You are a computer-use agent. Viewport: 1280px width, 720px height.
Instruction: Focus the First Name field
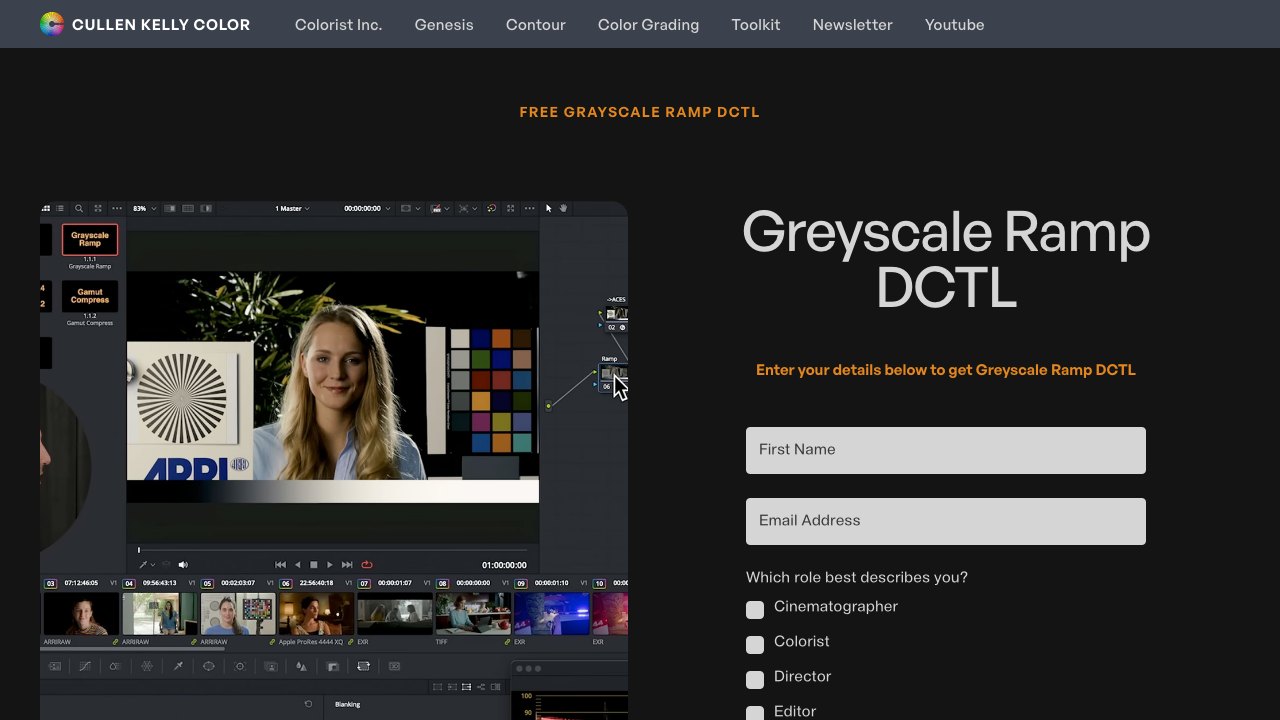pyautogui.click(x=946, y=450)
